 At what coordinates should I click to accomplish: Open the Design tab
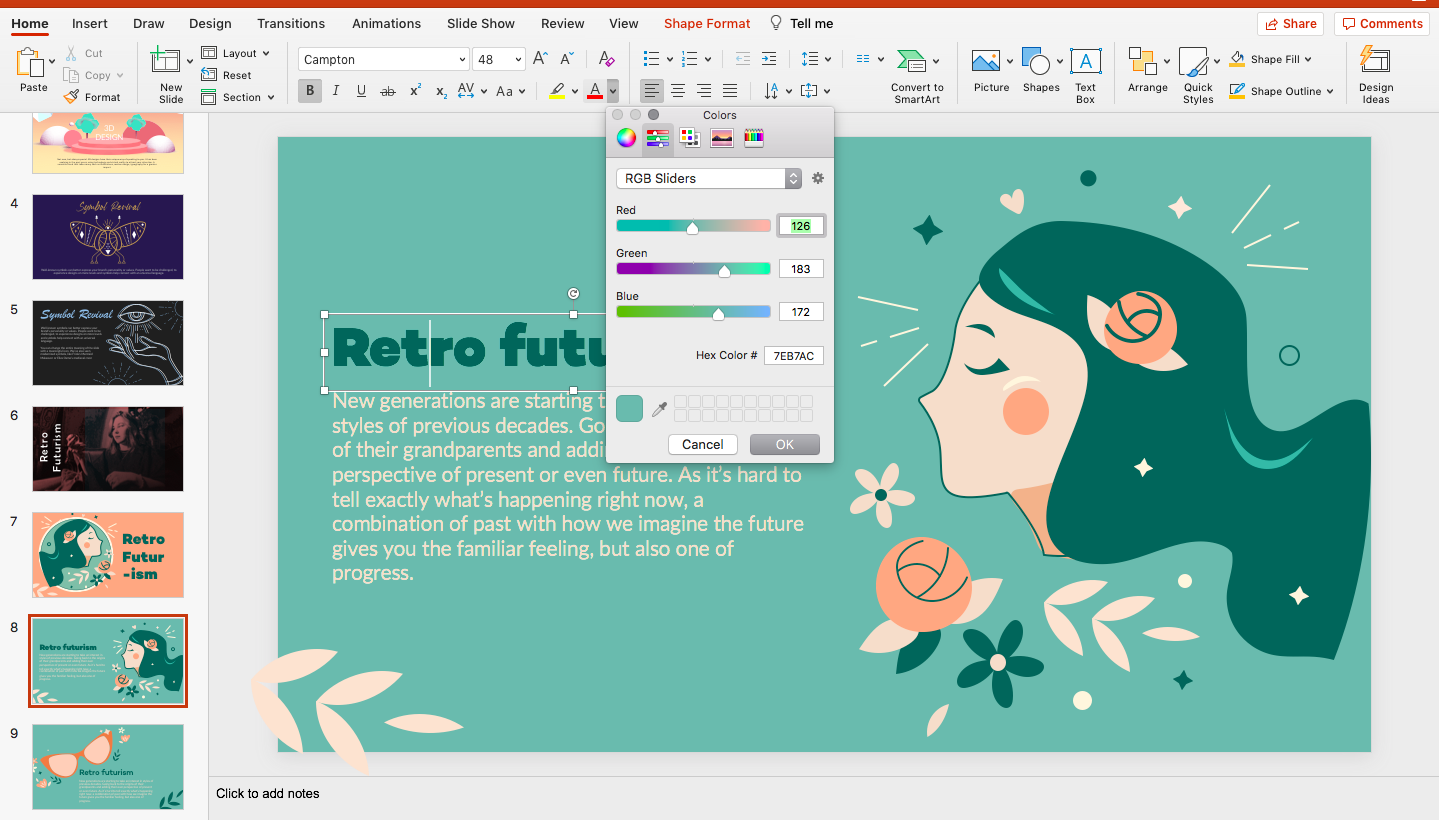210,23
